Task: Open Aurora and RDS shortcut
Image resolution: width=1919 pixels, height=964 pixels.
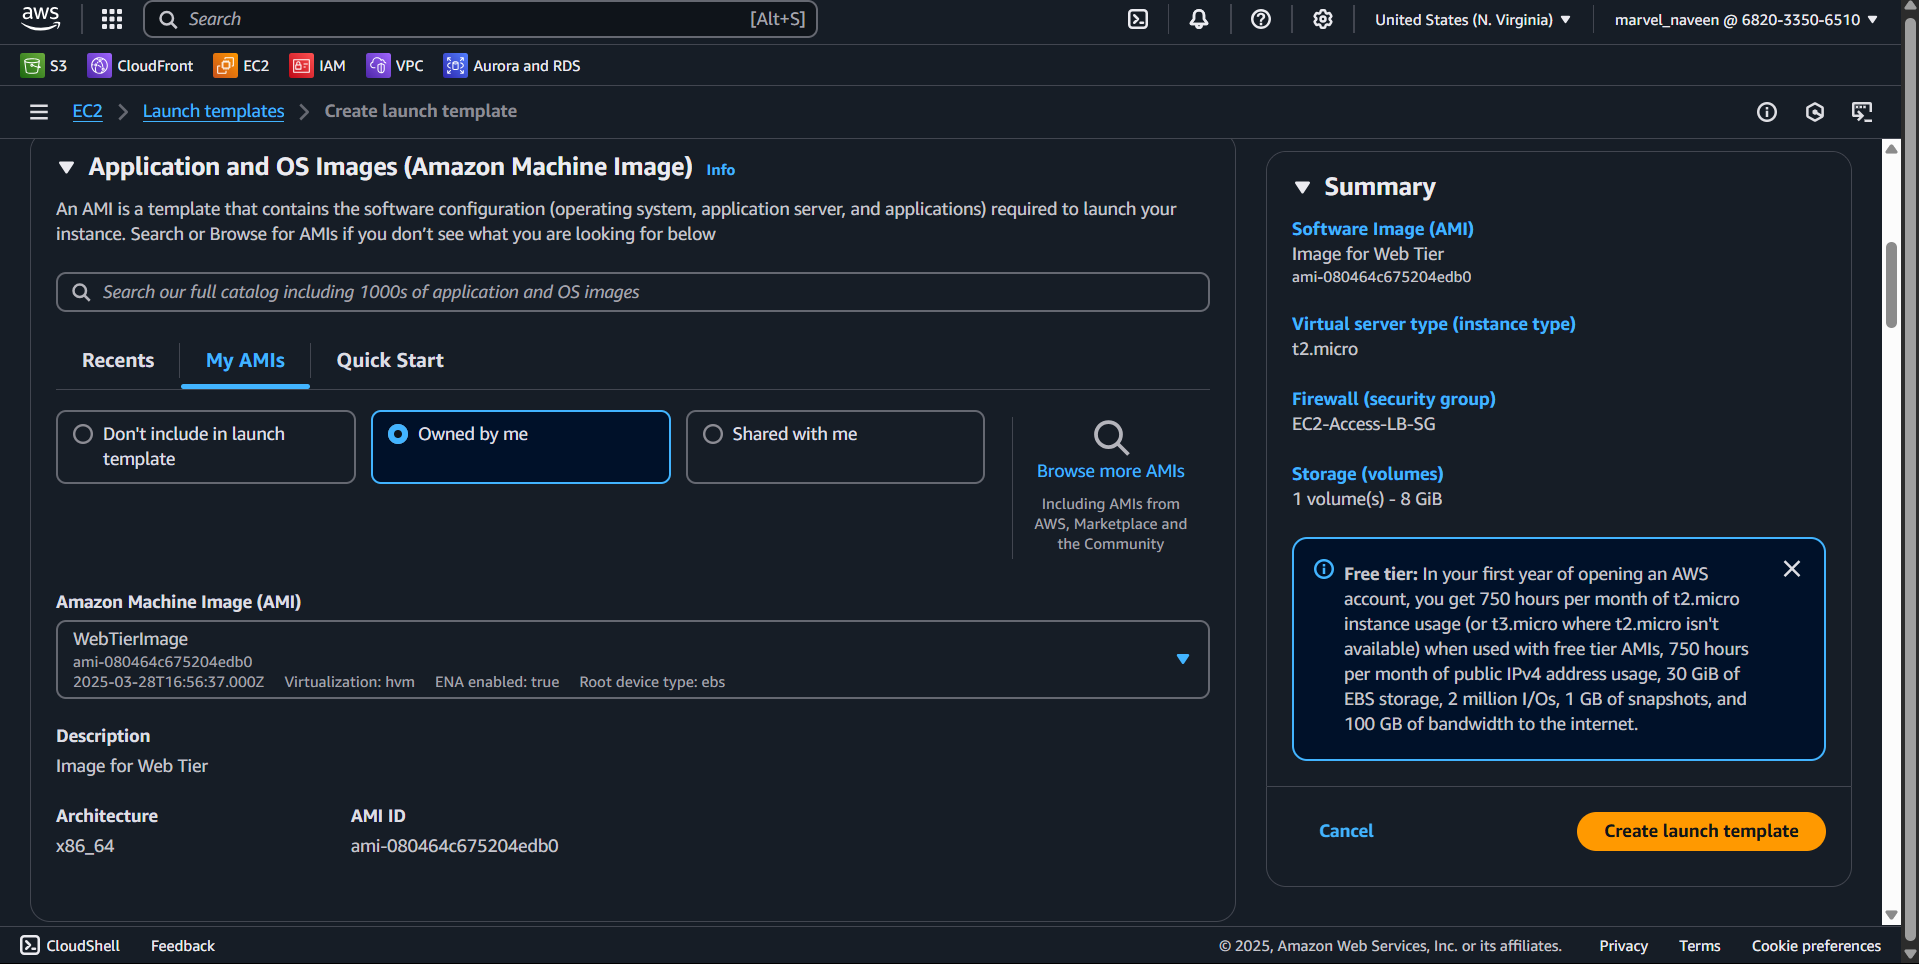Action: pyautogui.click(x=512, y=66)
